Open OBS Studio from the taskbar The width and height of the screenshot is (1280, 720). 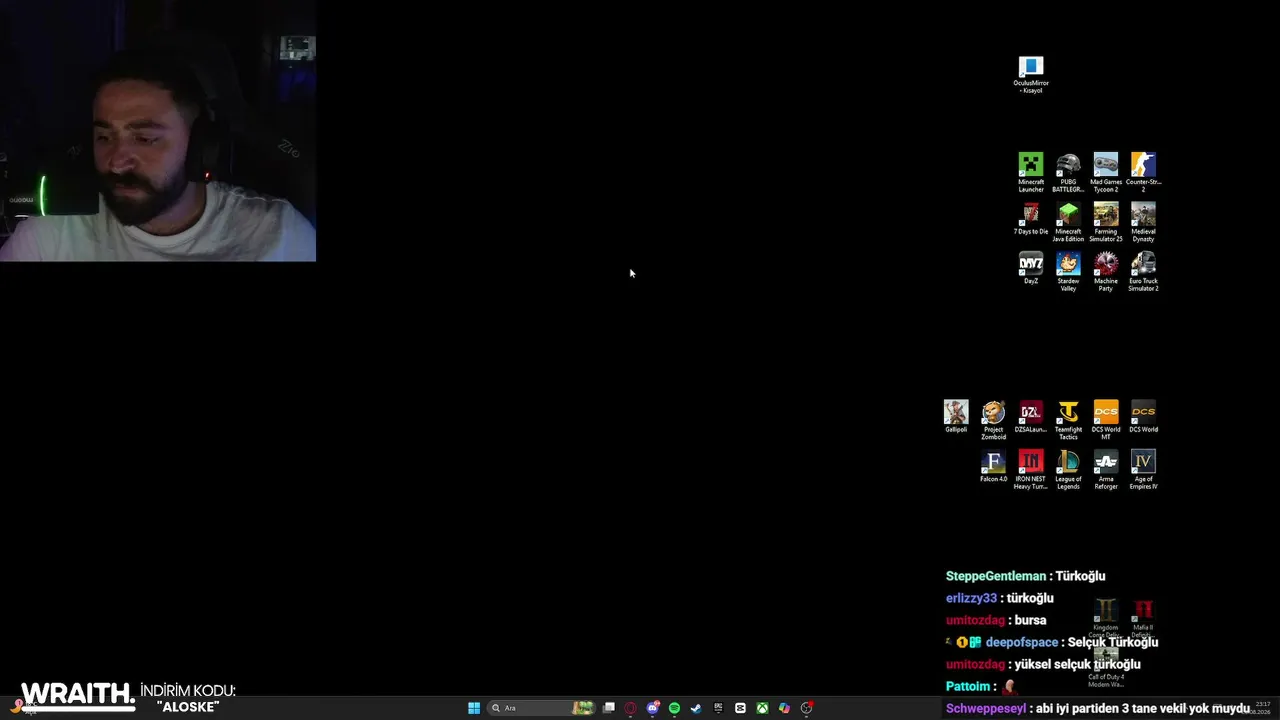coord(806,708)
